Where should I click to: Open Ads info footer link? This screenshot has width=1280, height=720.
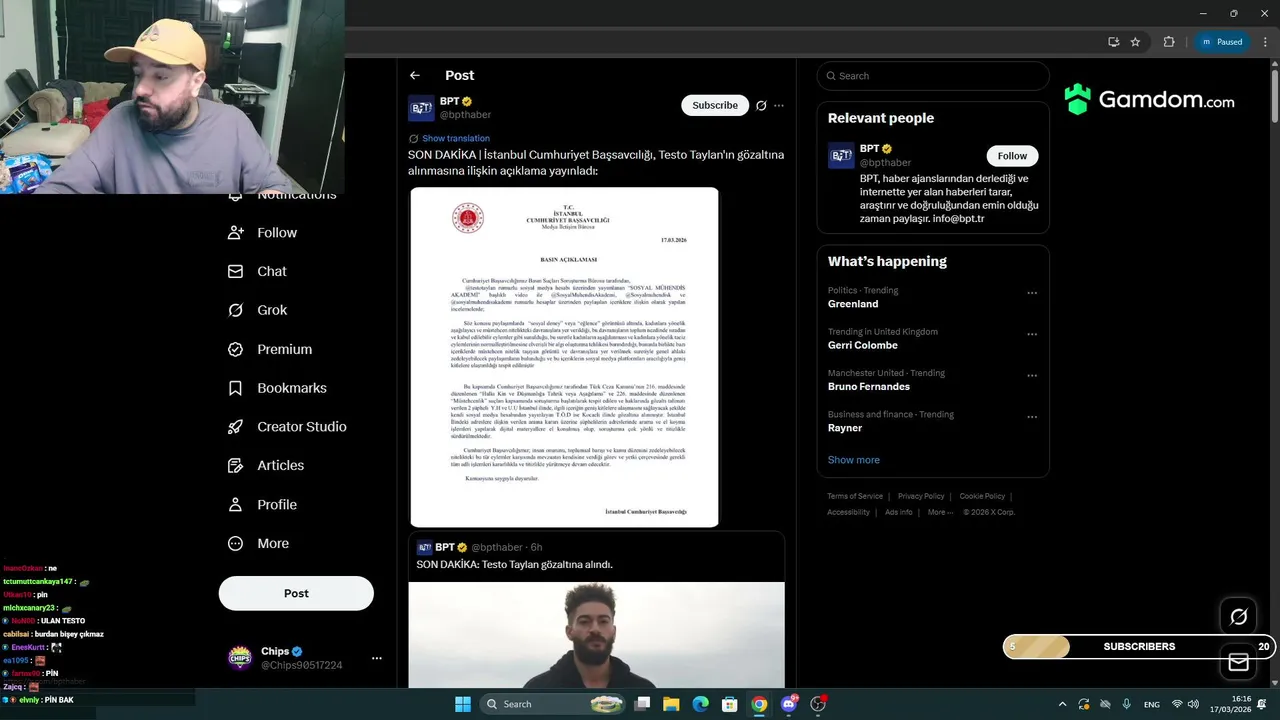[899, 512]
